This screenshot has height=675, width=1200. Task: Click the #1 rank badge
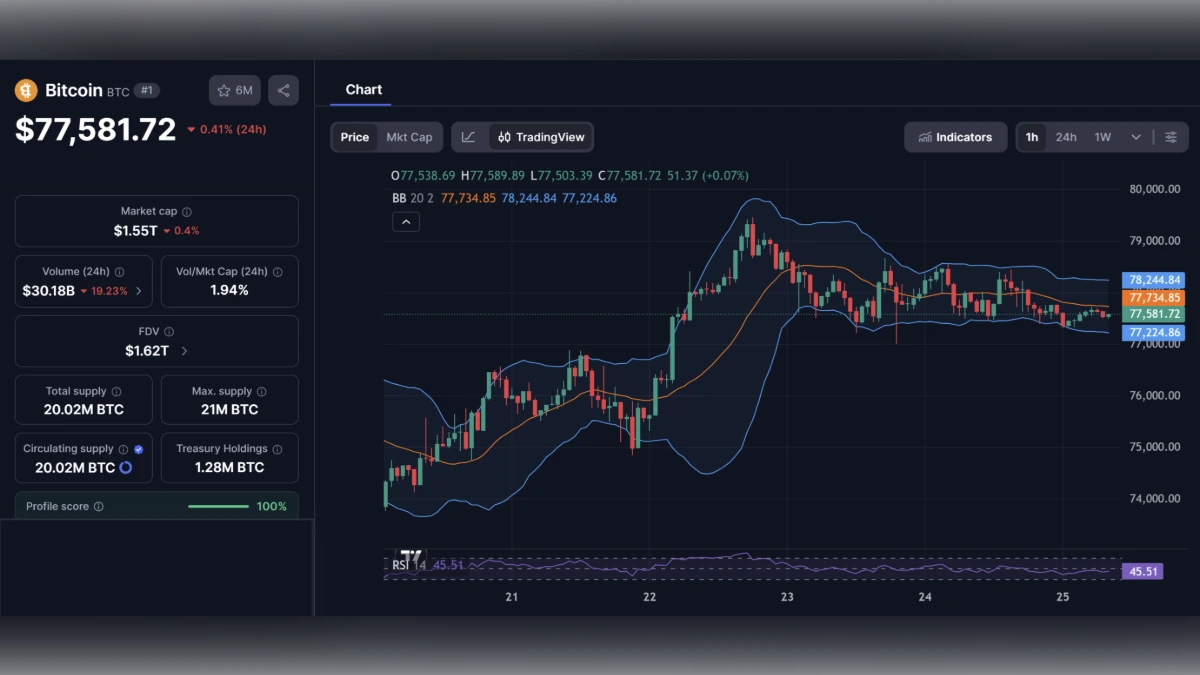(x=146, y=90)
